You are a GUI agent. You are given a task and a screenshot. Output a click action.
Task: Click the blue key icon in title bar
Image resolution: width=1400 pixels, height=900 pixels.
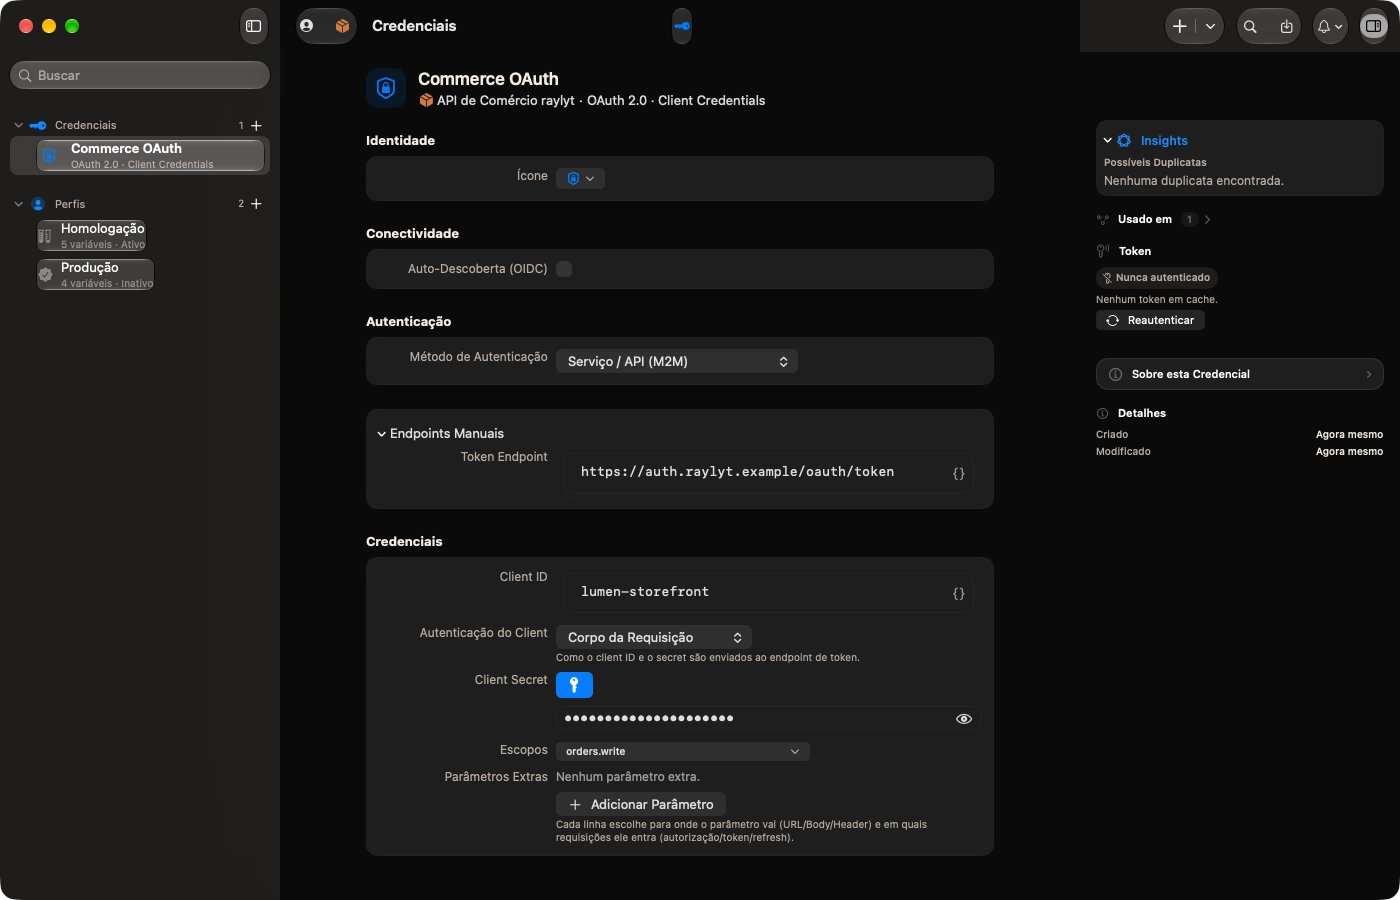coord(682,26)
